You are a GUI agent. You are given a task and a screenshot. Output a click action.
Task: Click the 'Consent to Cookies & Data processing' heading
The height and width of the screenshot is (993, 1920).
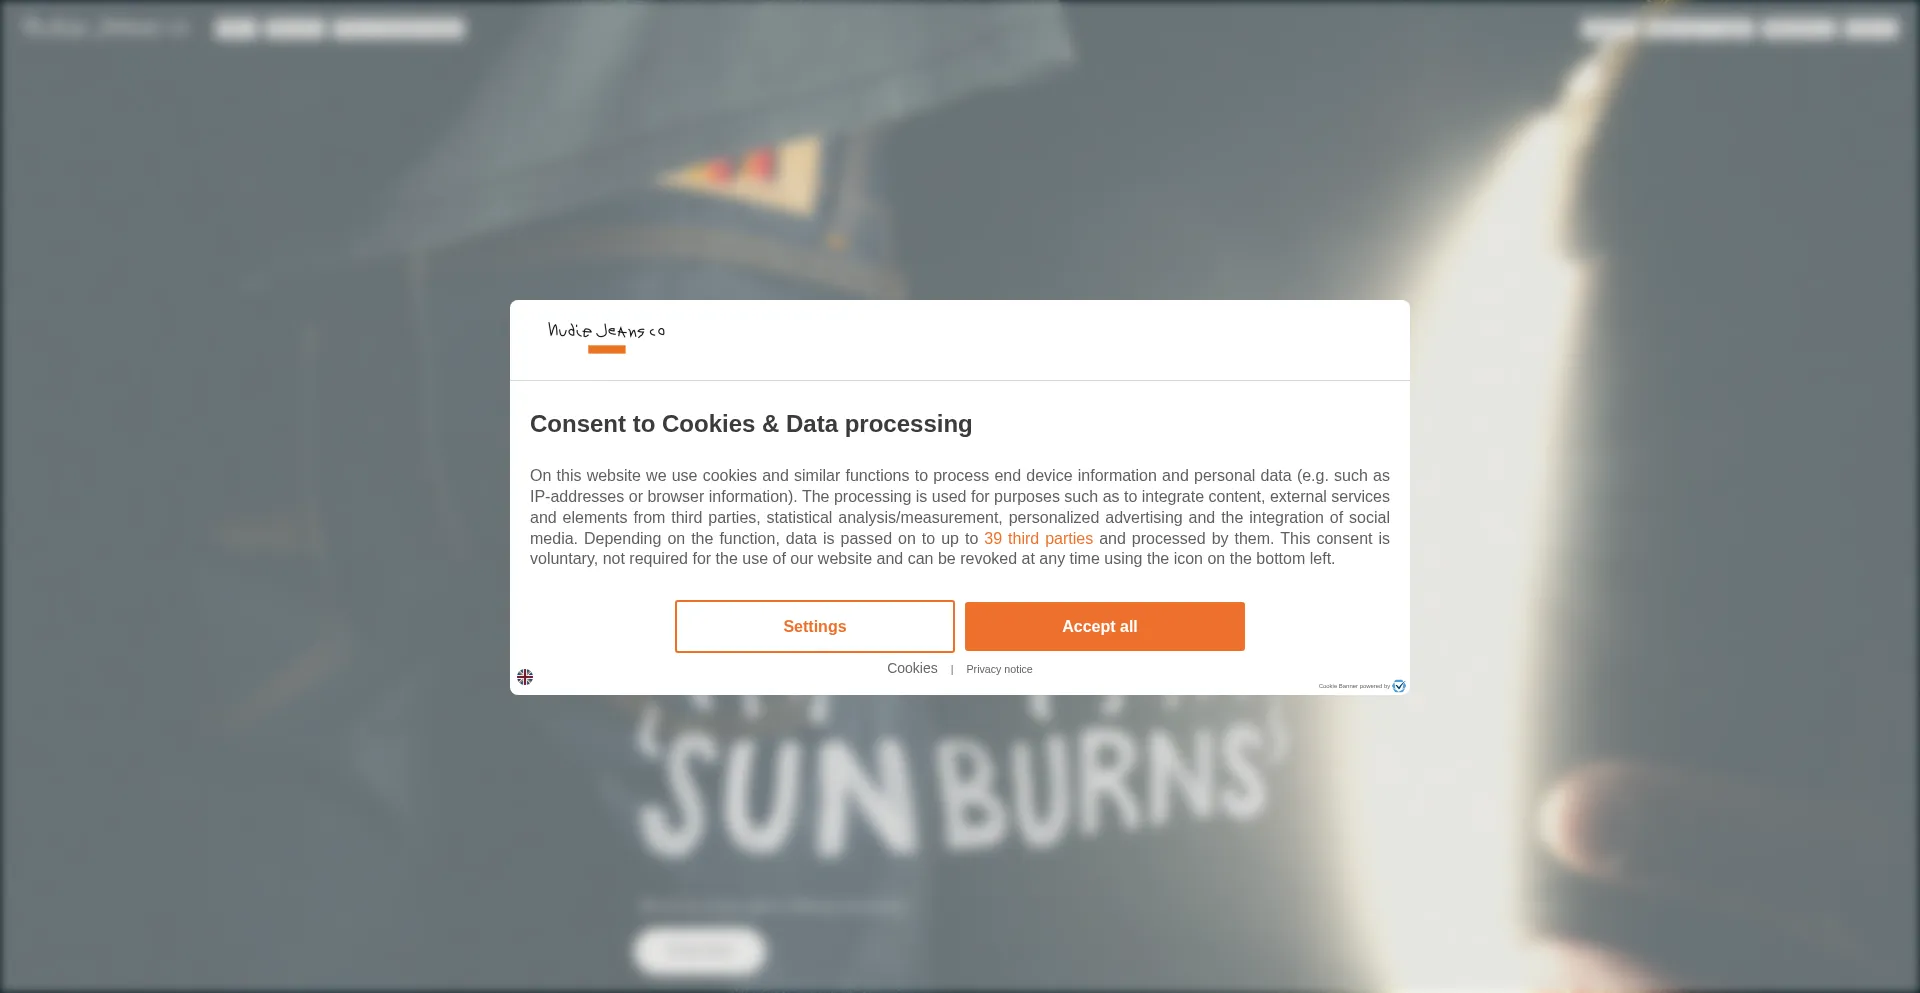point(751,424)
